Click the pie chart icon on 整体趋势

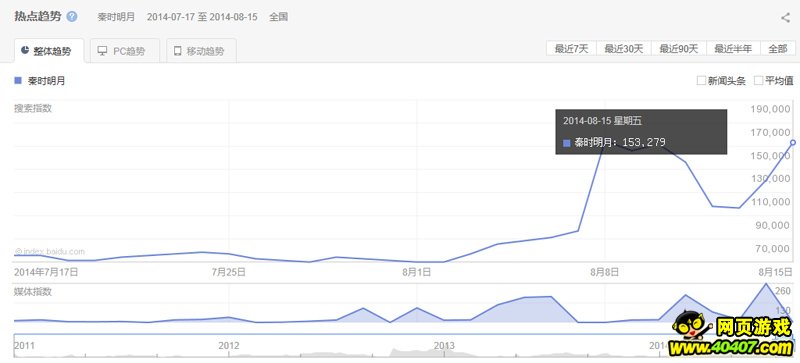tap(25, 51)
